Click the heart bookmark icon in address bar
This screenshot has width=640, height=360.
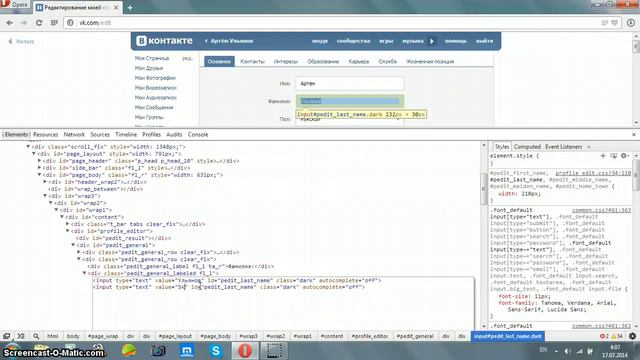pos(614,23)
